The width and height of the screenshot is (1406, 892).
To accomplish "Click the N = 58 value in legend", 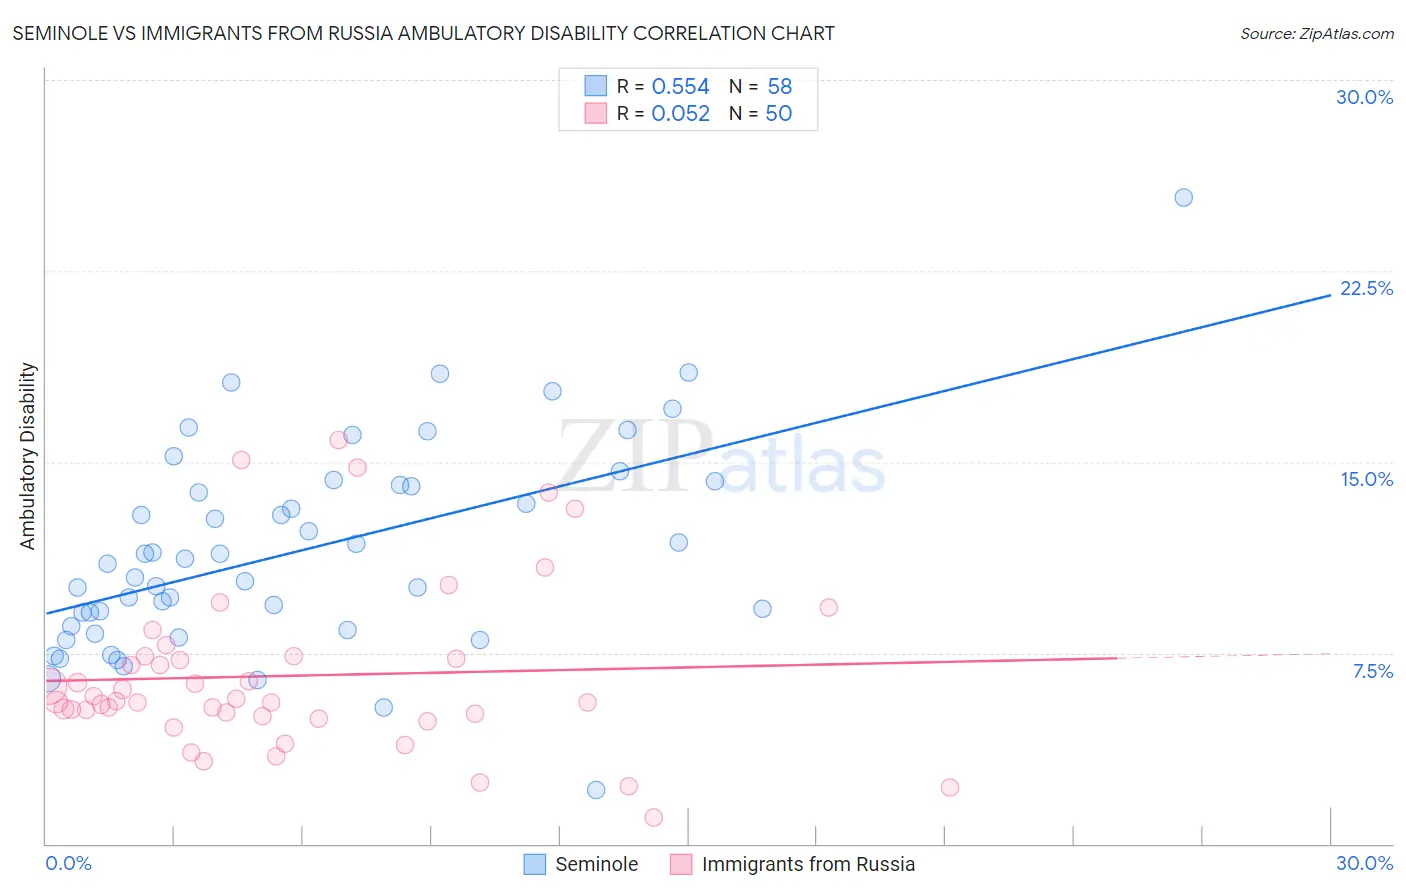I will click(761, 86).
